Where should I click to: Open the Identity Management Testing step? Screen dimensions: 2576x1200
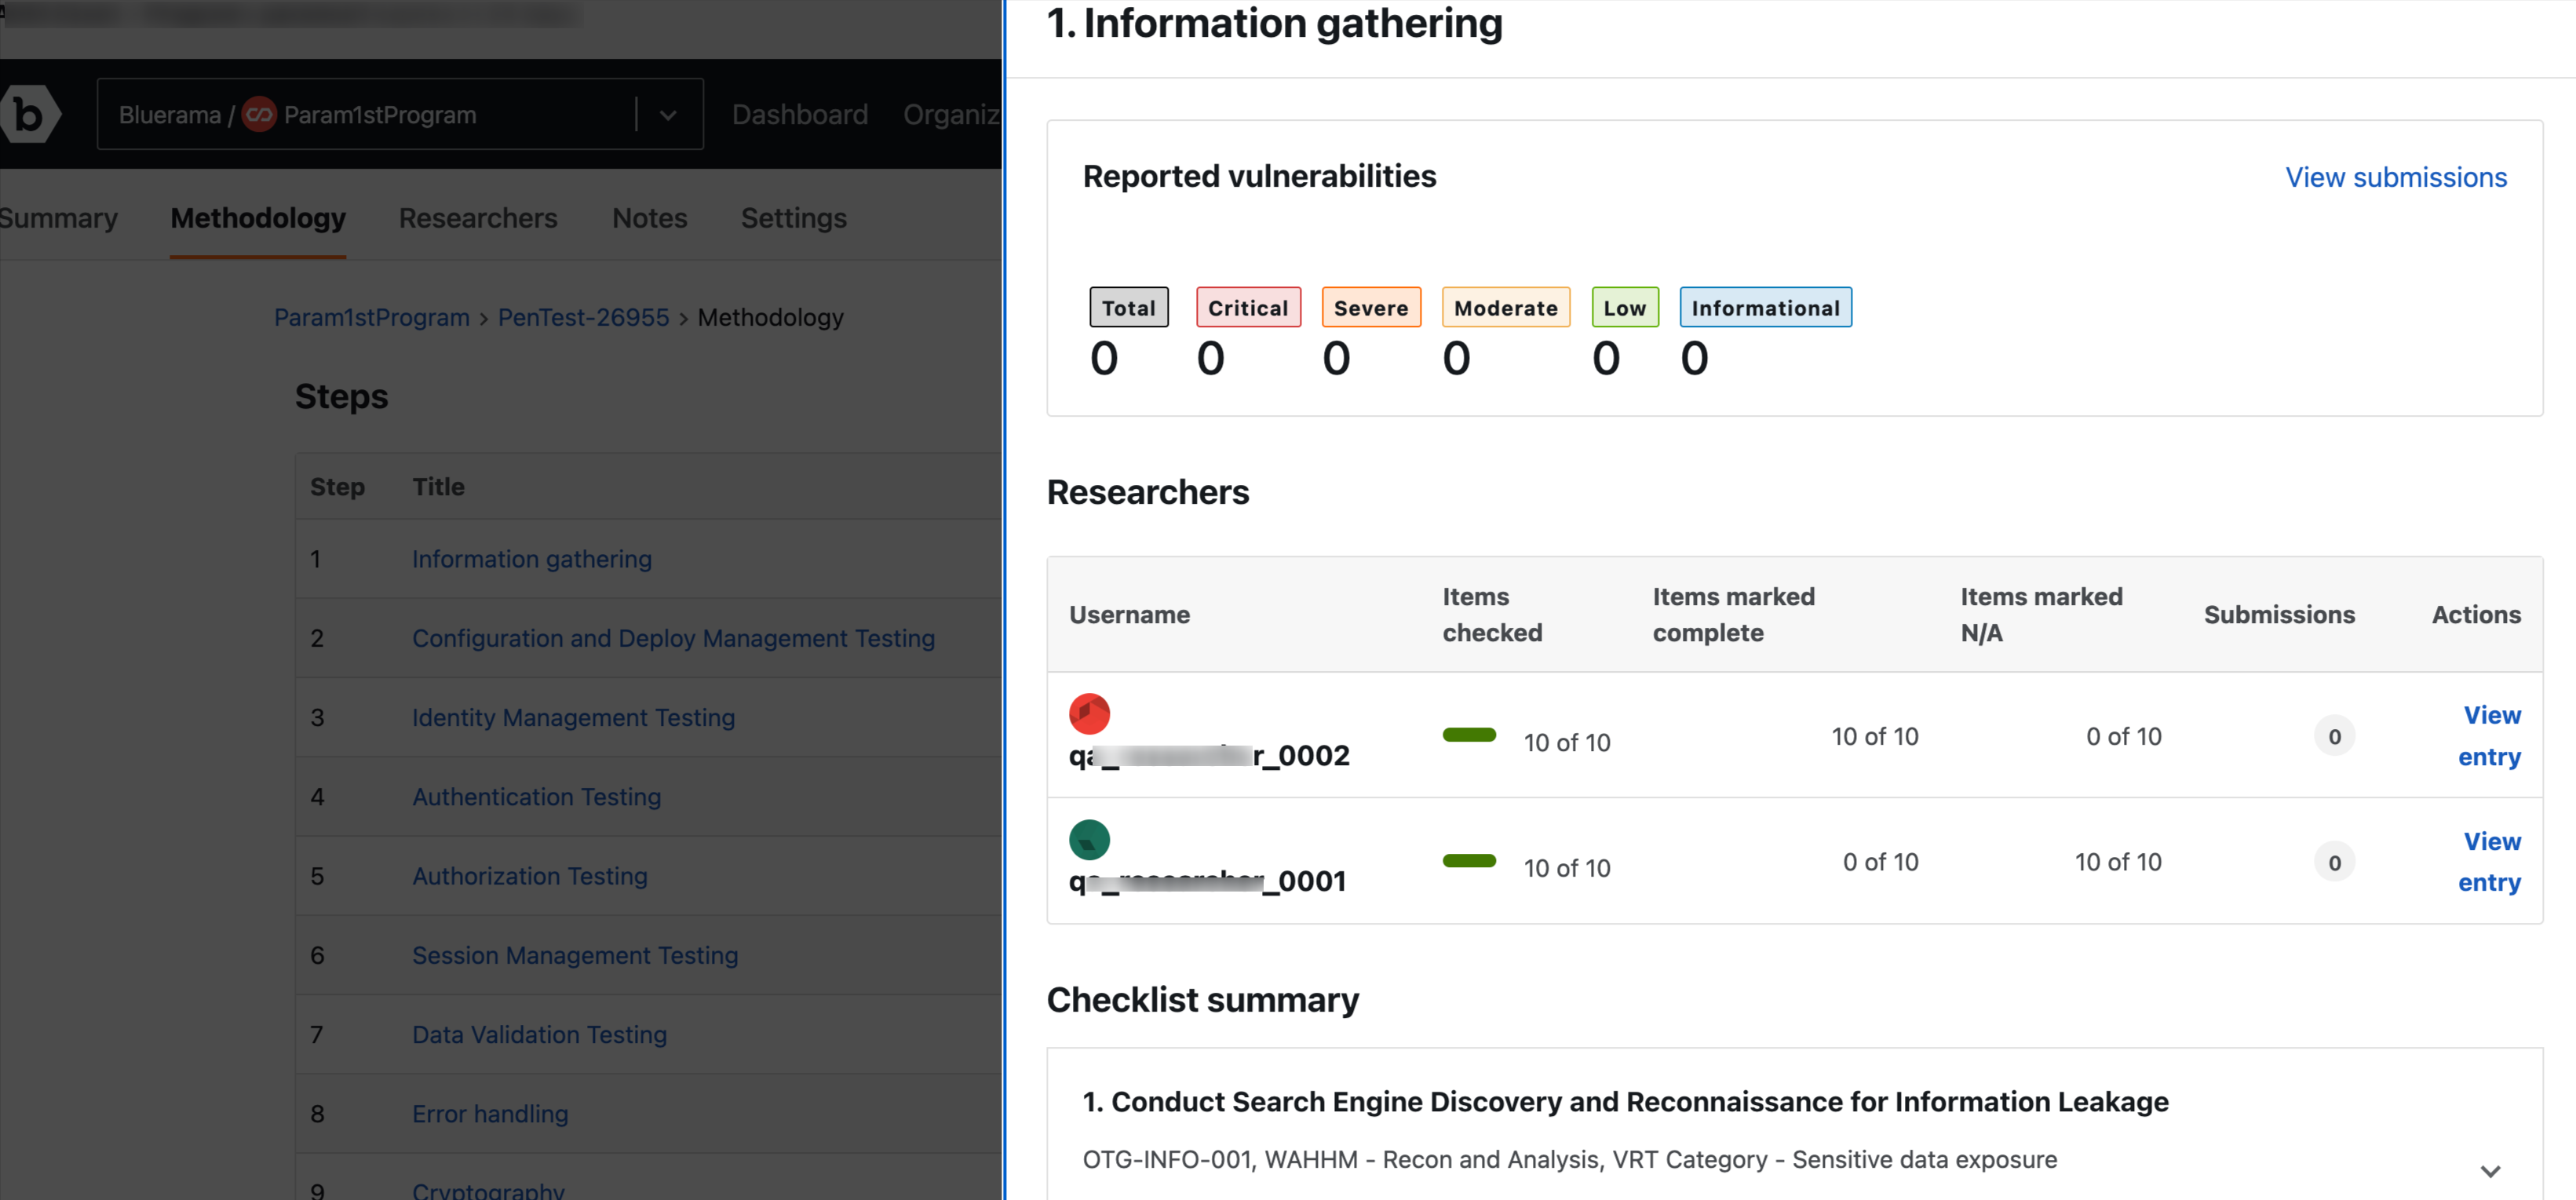[573, 717]
